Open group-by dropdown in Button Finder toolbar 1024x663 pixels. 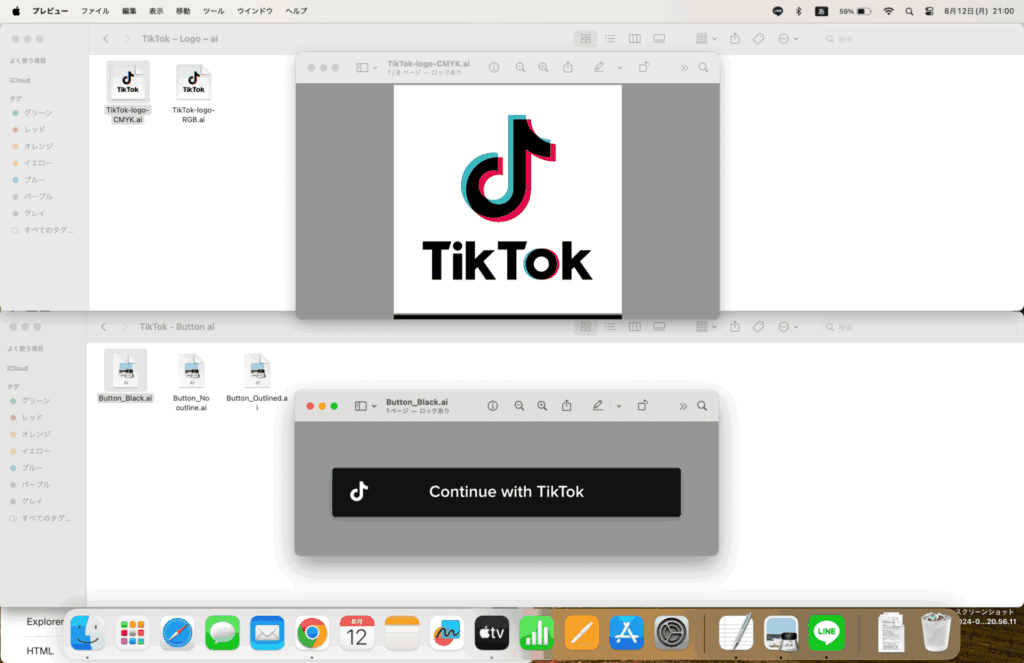click(x=706, y=327)
